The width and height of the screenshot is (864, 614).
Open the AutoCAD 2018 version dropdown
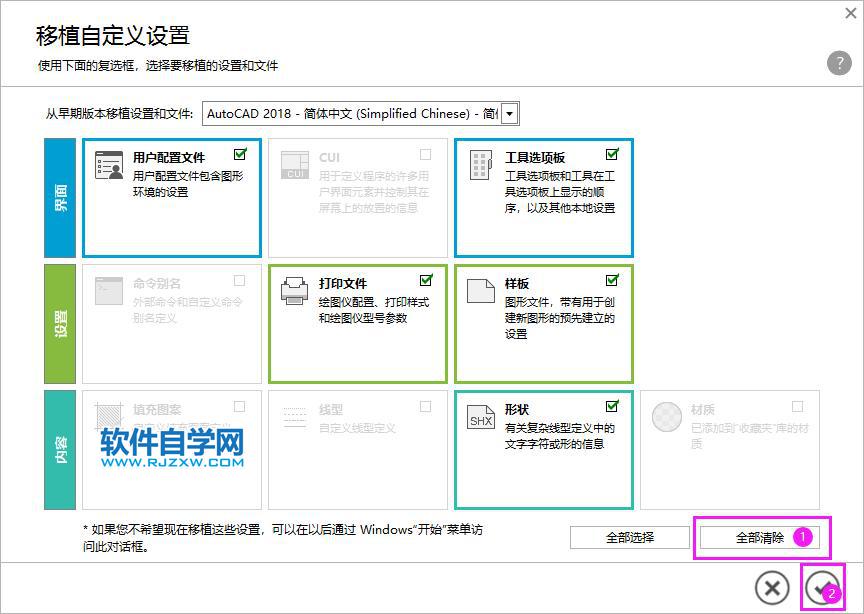511,113
